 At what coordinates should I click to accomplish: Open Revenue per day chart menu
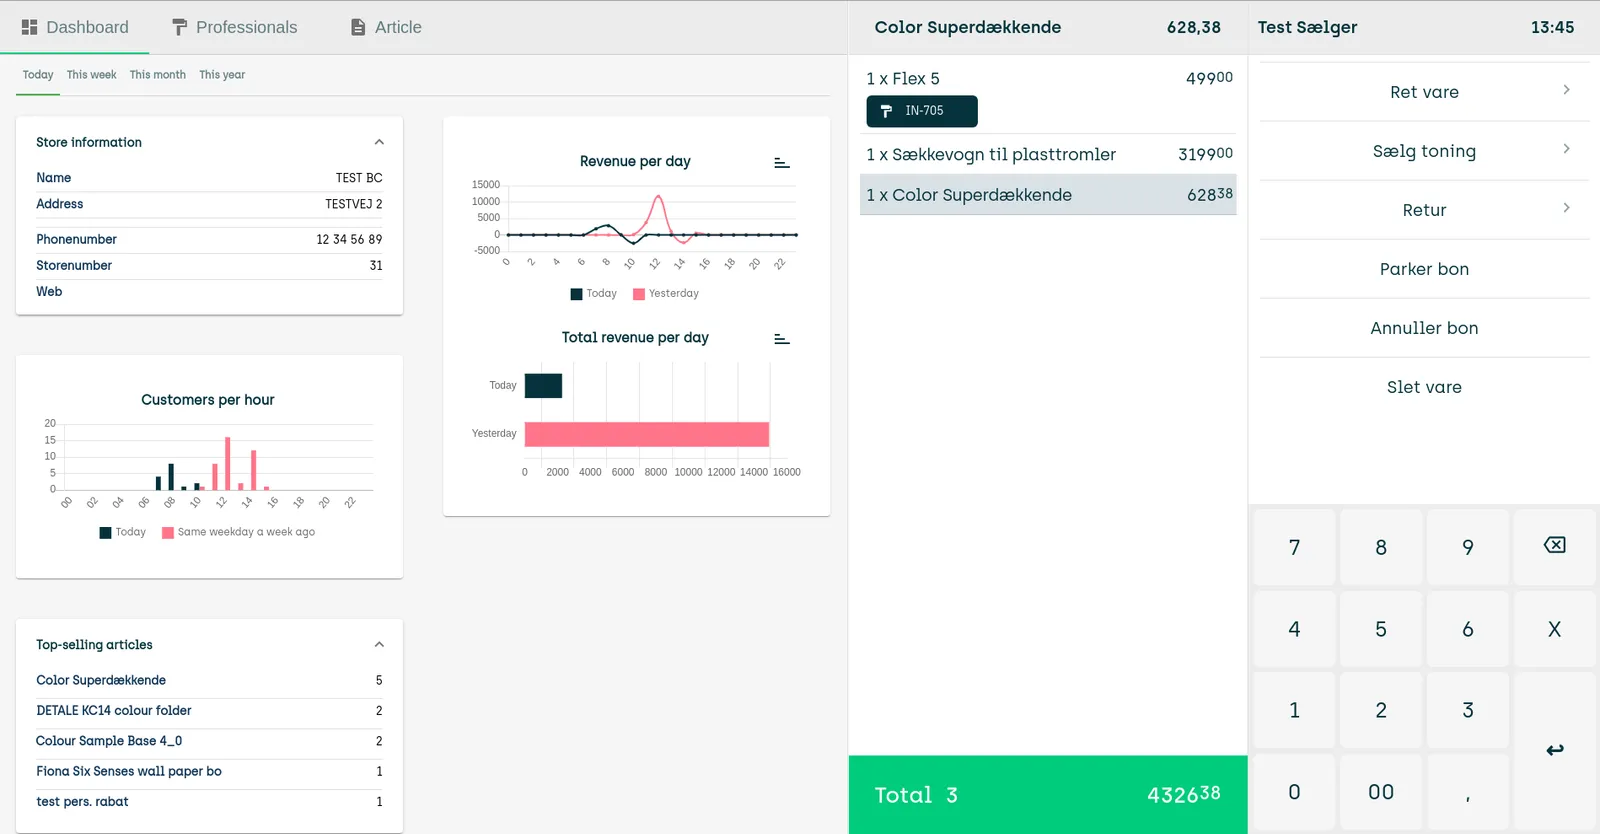coord(782,163)
